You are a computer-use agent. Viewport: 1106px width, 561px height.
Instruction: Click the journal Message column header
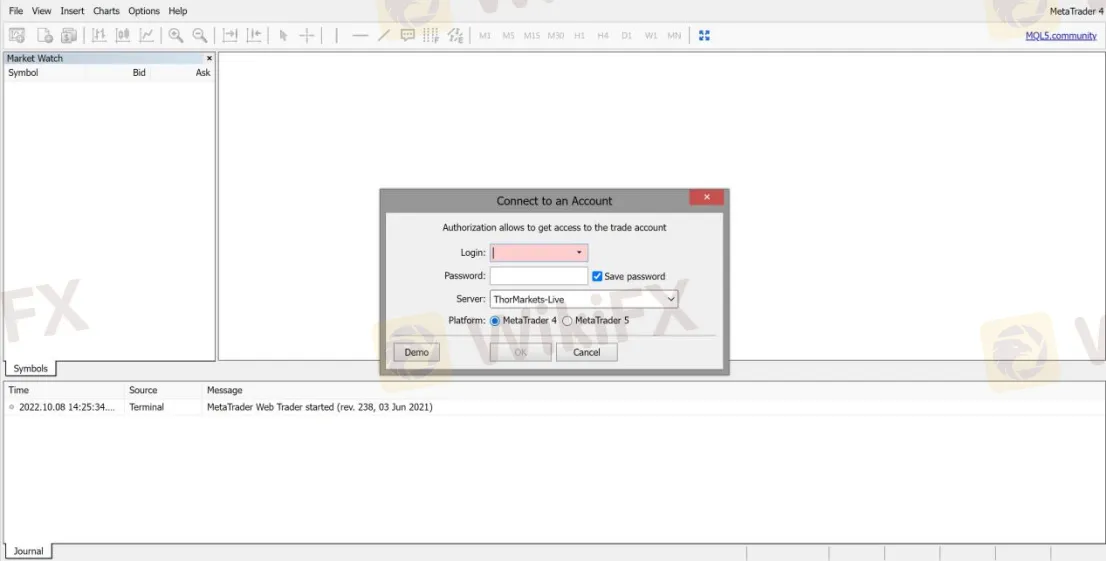pyautogui.click(x=224, y=390)
